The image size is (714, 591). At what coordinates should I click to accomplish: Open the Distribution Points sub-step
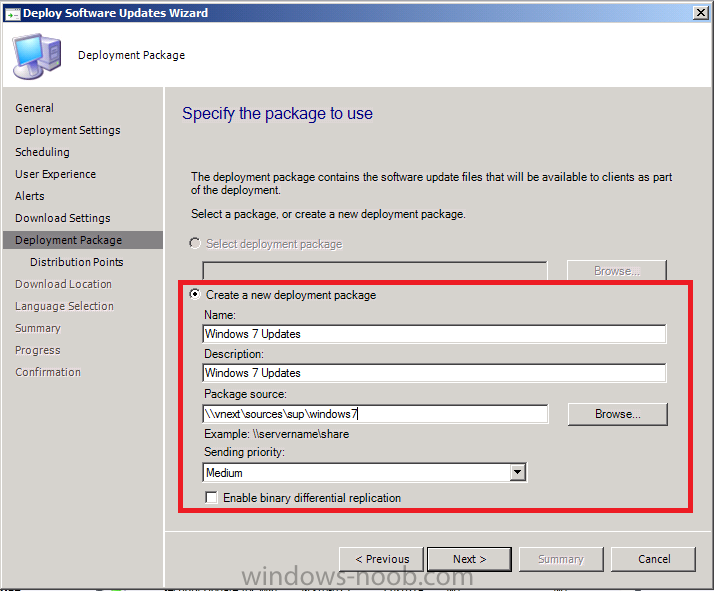pos(76,262)
